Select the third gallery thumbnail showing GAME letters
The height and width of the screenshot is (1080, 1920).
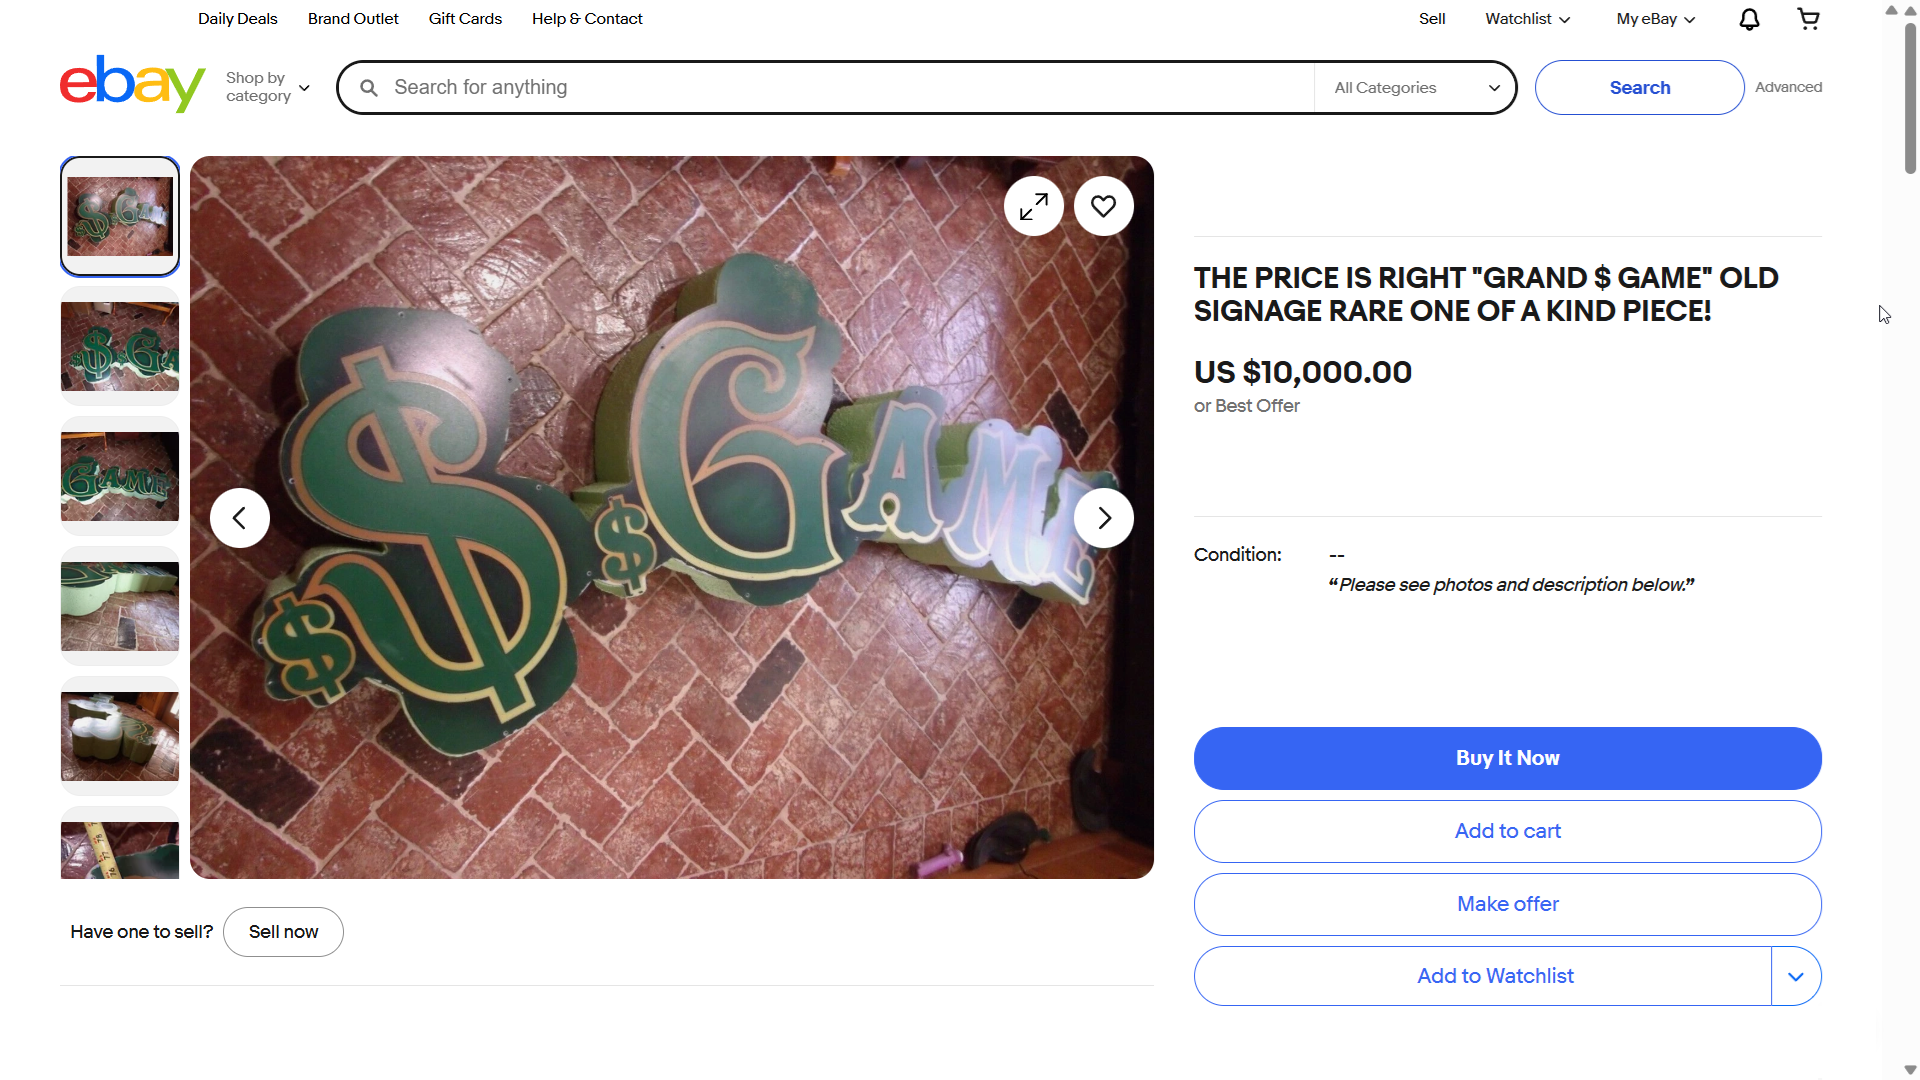click(119, 474)
